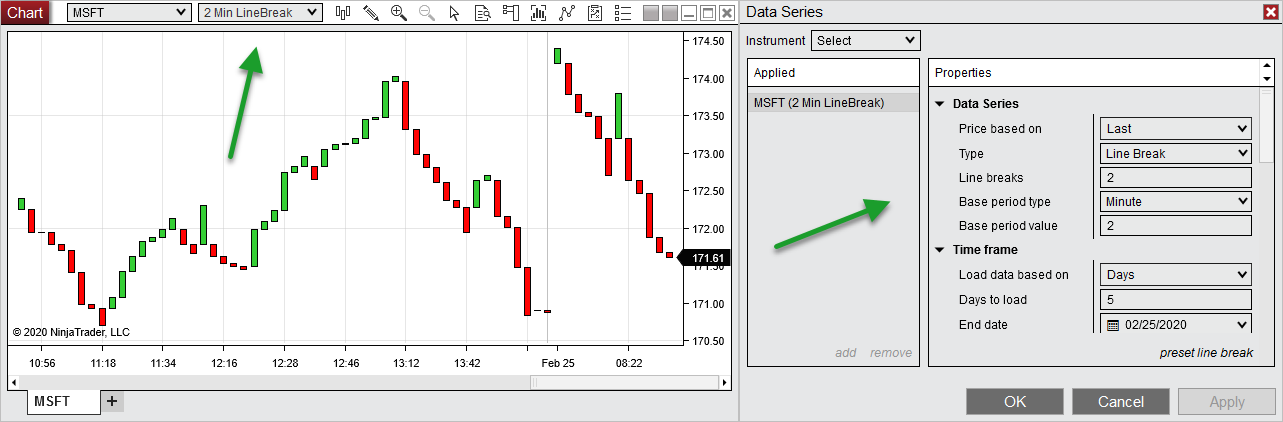The height and width of the screenshot is (422, 1283).
Task: Add a new chart tab with plus
Action: pyautogui.click(x=112, y=401)
